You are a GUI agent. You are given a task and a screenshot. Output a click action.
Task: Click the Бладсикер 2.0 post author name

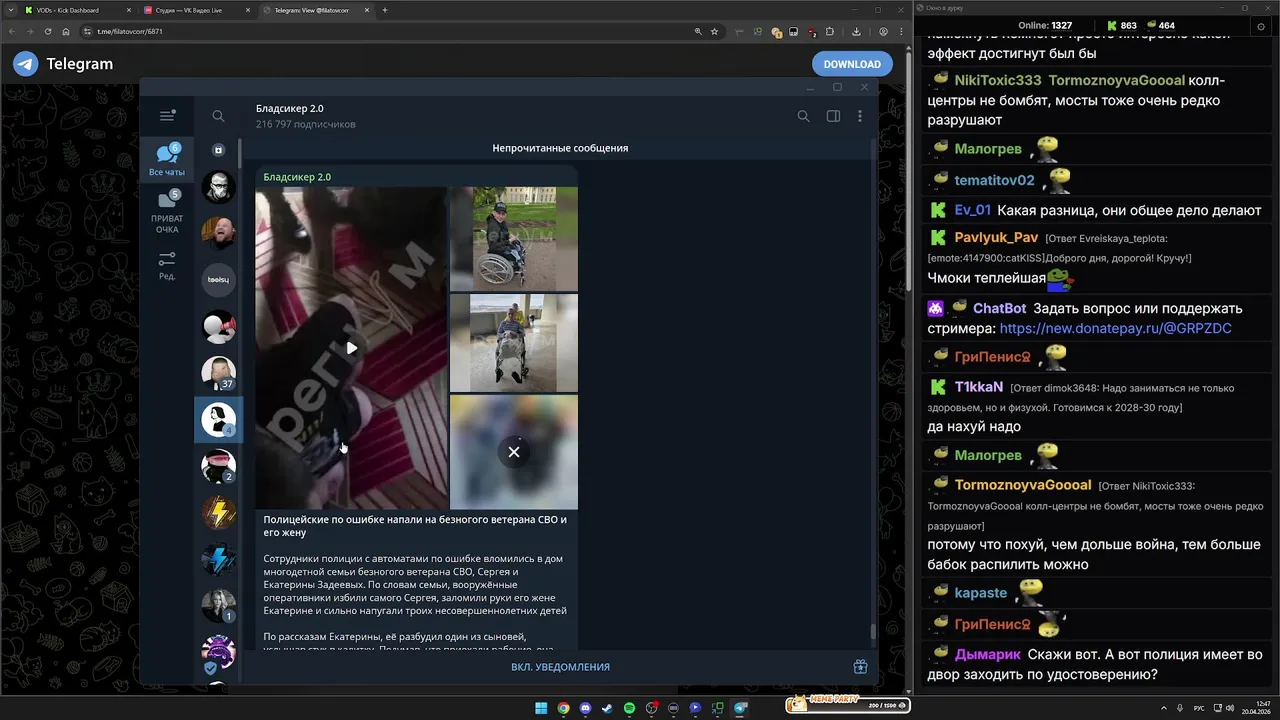(297, 177)
